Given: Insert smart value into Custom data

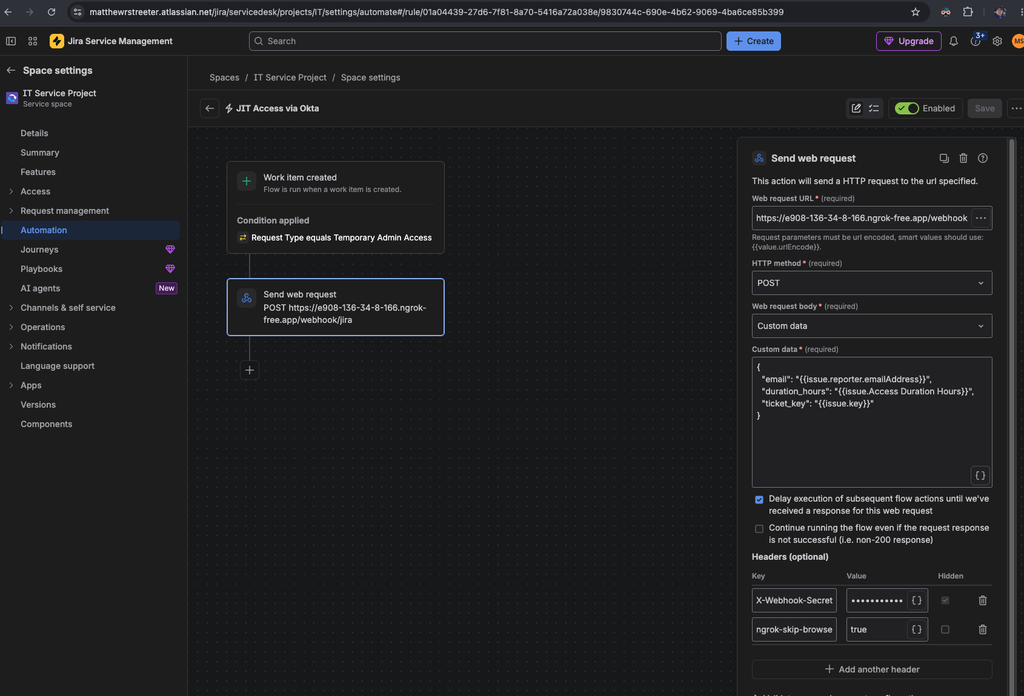Looking at the screenshot, I should click(980, 475).
